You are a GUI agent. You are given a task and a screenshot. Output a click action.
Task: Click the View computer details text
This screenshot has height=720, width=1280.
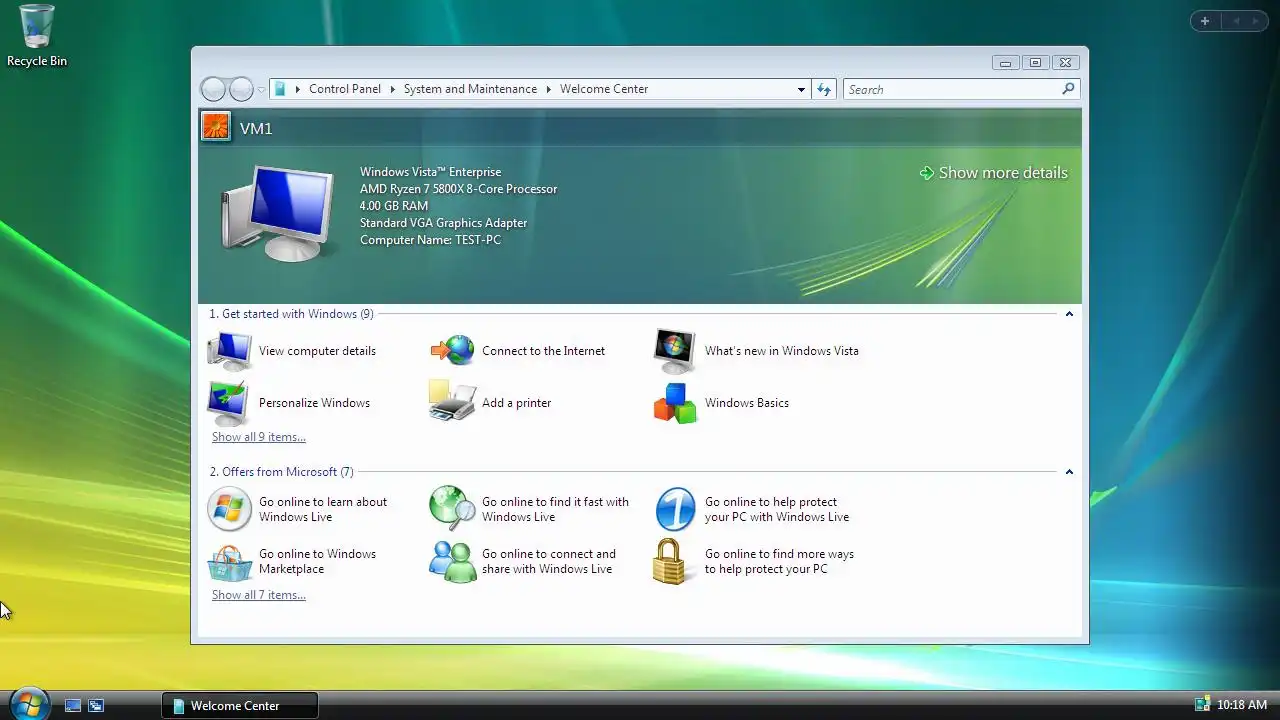point(317,351)
